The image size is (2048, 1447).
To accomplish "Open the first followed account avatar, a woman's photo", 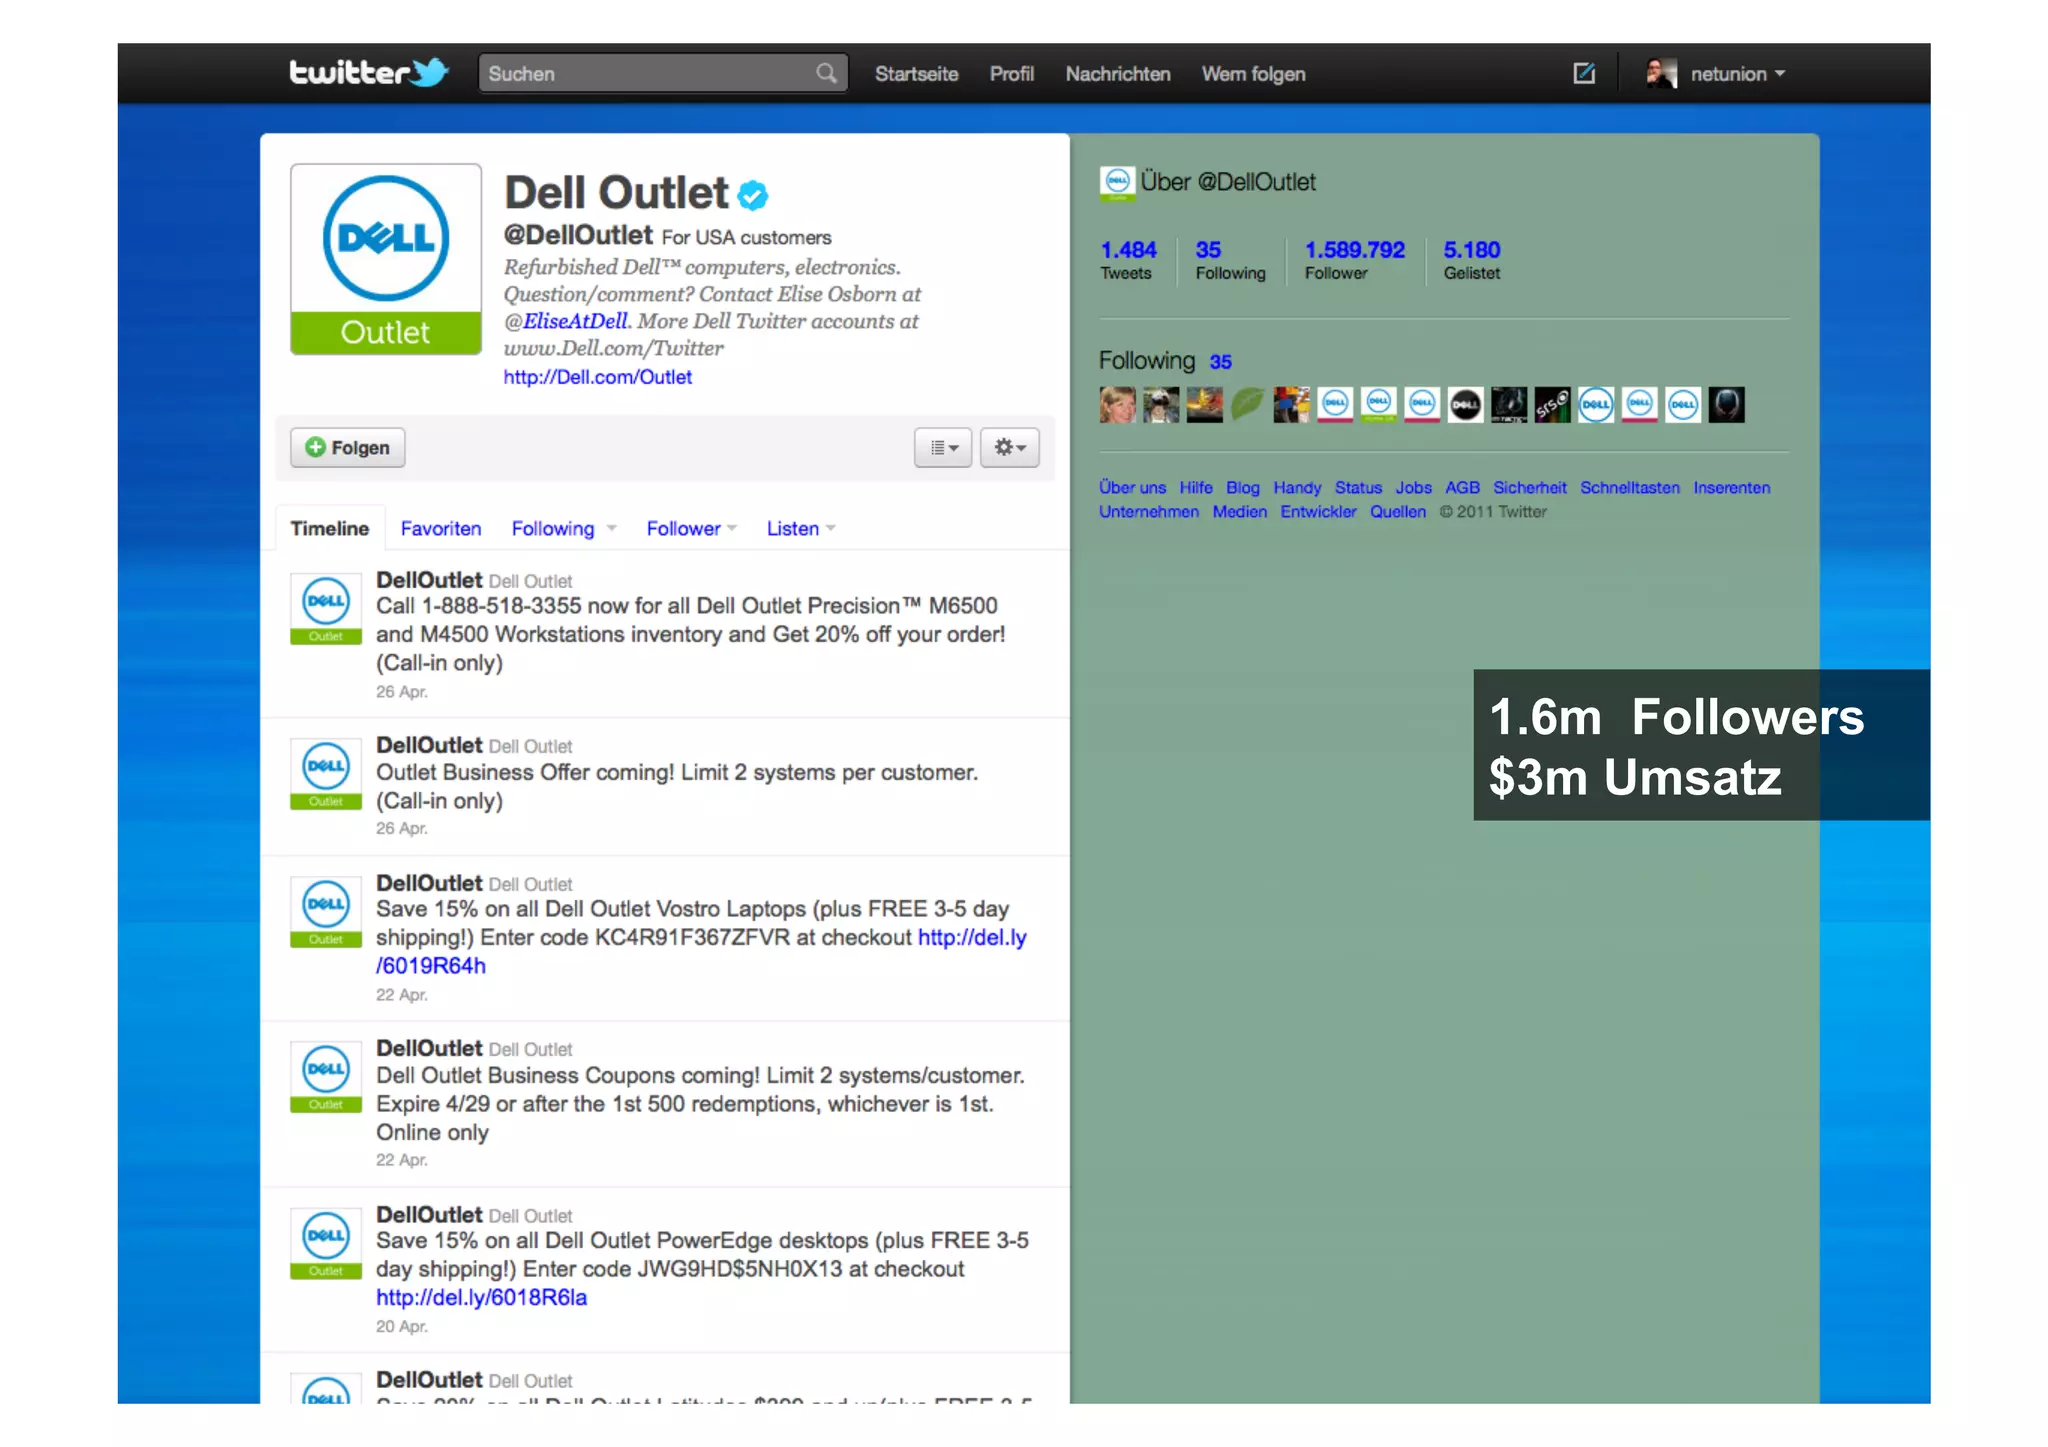I will point(1117,405).
